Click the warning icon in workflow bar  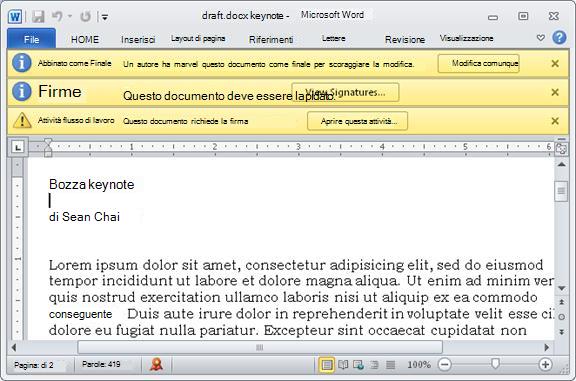click(22, 120)
